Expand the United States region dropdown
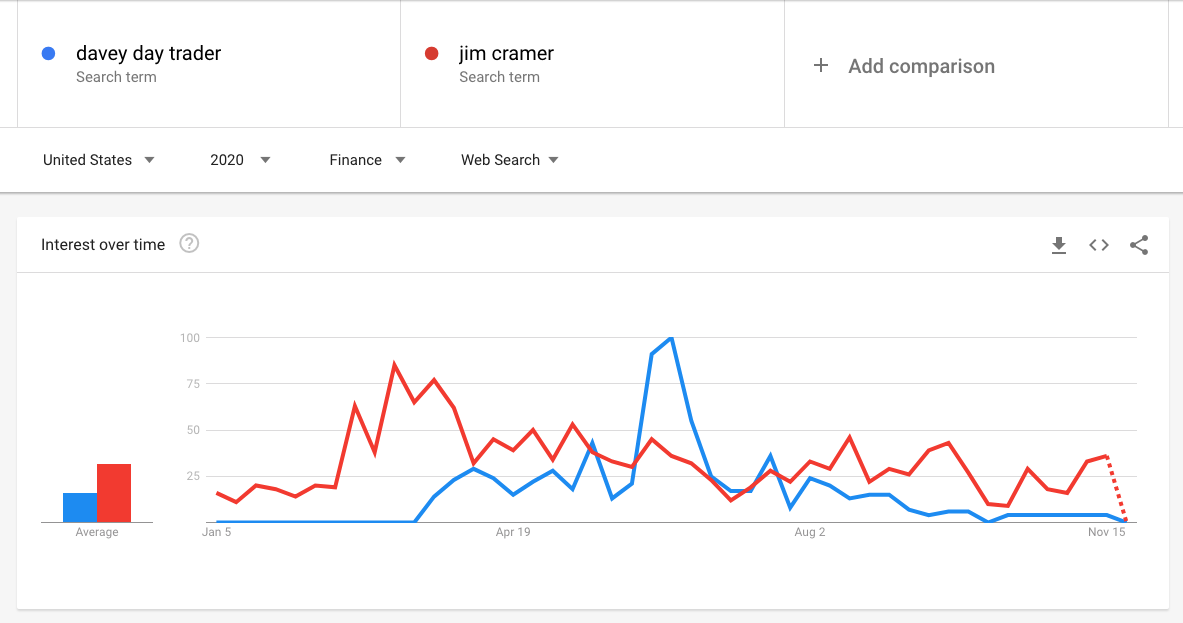This screenshot has width=1183, height=623. [x=99, y=160]
